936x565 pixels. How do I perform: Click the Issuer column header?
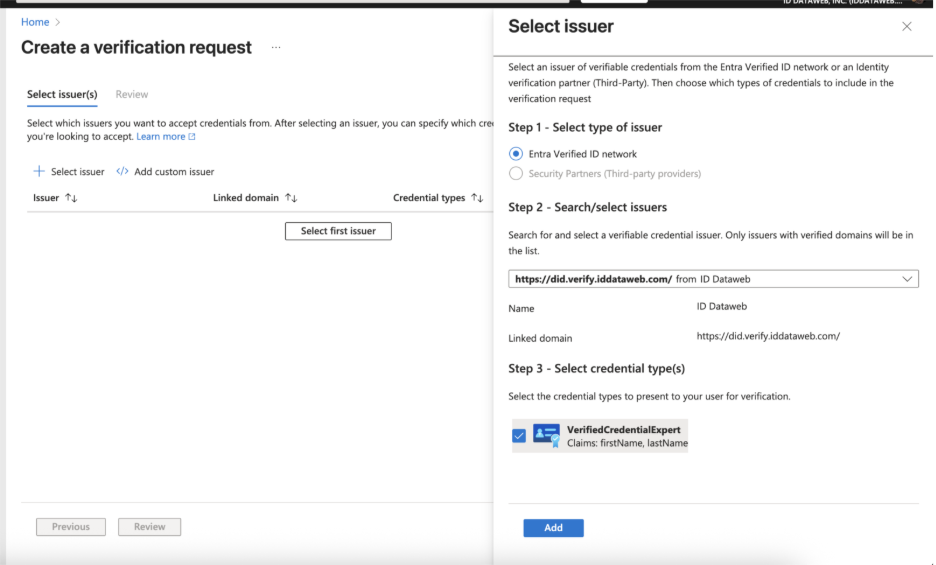pos(46,198)
